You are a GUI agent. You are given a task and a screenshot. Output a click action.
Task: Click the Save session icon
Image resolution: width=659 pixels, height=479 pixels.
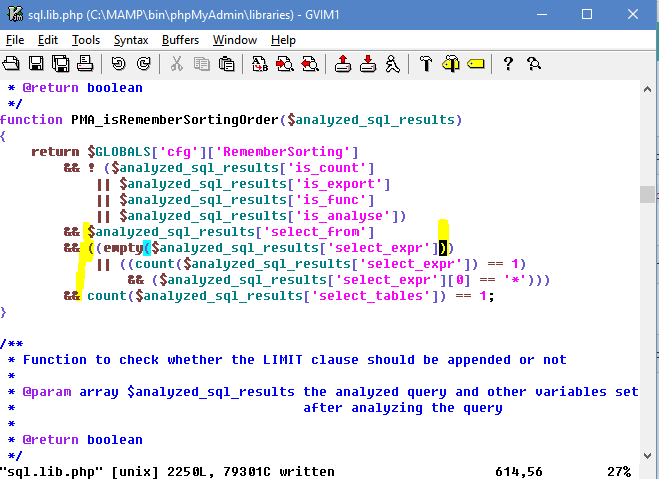tap(368, 64)
